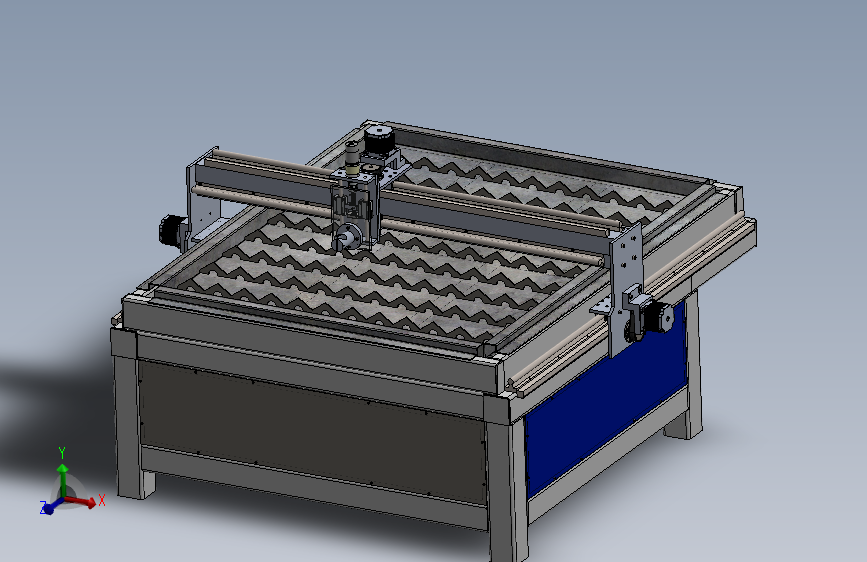This screenshot has height=562, width=867.
Task: Click the green Y axis of the triad
Action: click(x=63, y=480)
